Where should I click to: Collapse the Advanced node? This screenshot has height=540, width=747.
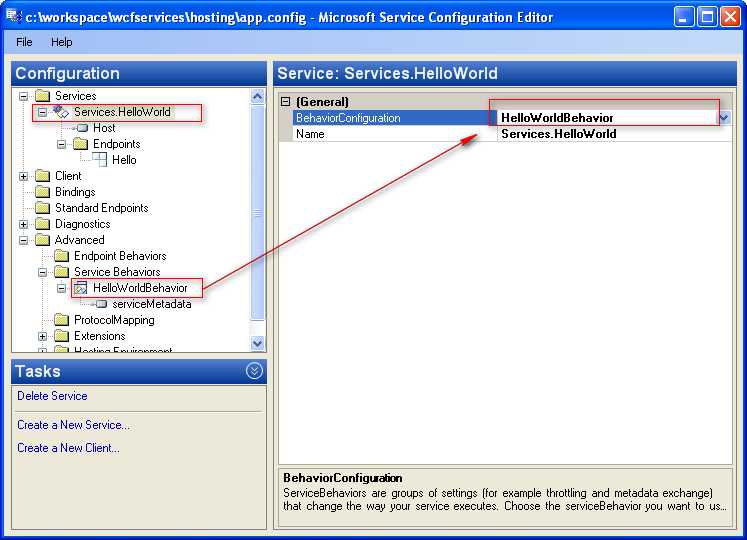point(23,240)
